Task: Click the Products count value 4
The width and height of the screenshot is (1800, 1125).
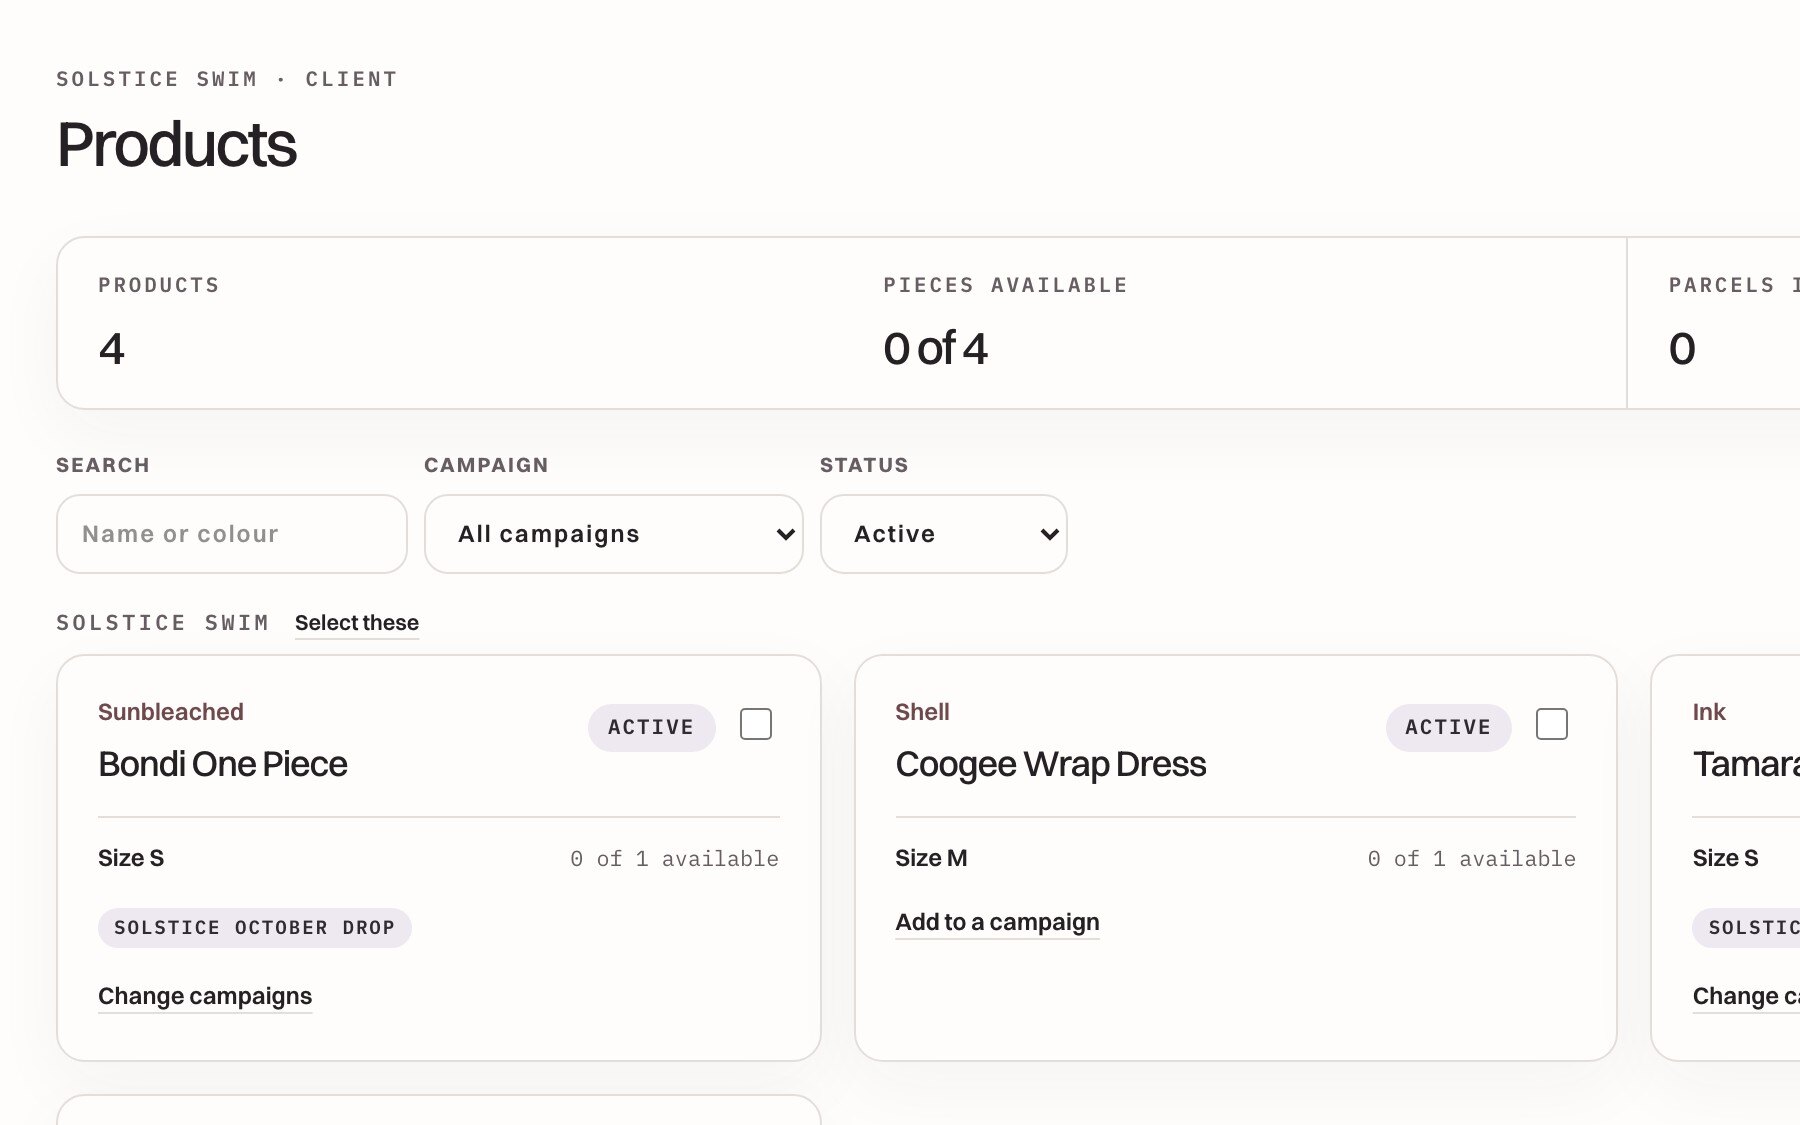Action: click(x=112, y=349)
